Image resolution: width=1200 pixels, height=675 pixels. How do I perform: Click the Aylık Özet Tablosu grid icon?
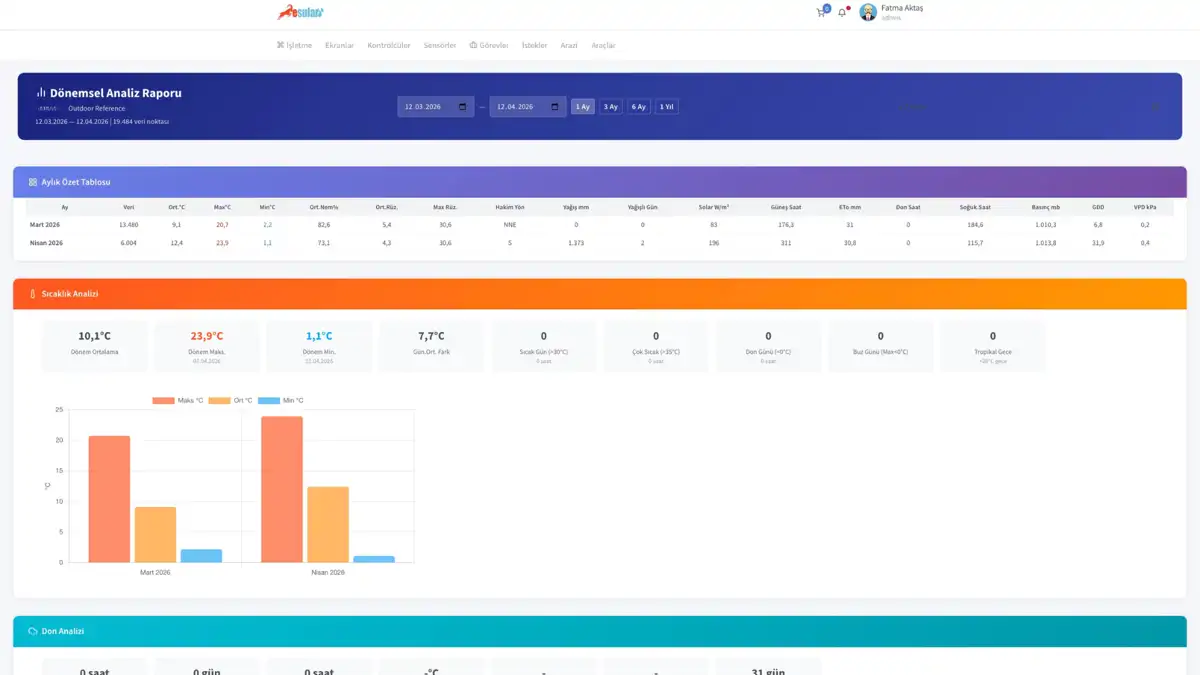click(x=33, y=182)
